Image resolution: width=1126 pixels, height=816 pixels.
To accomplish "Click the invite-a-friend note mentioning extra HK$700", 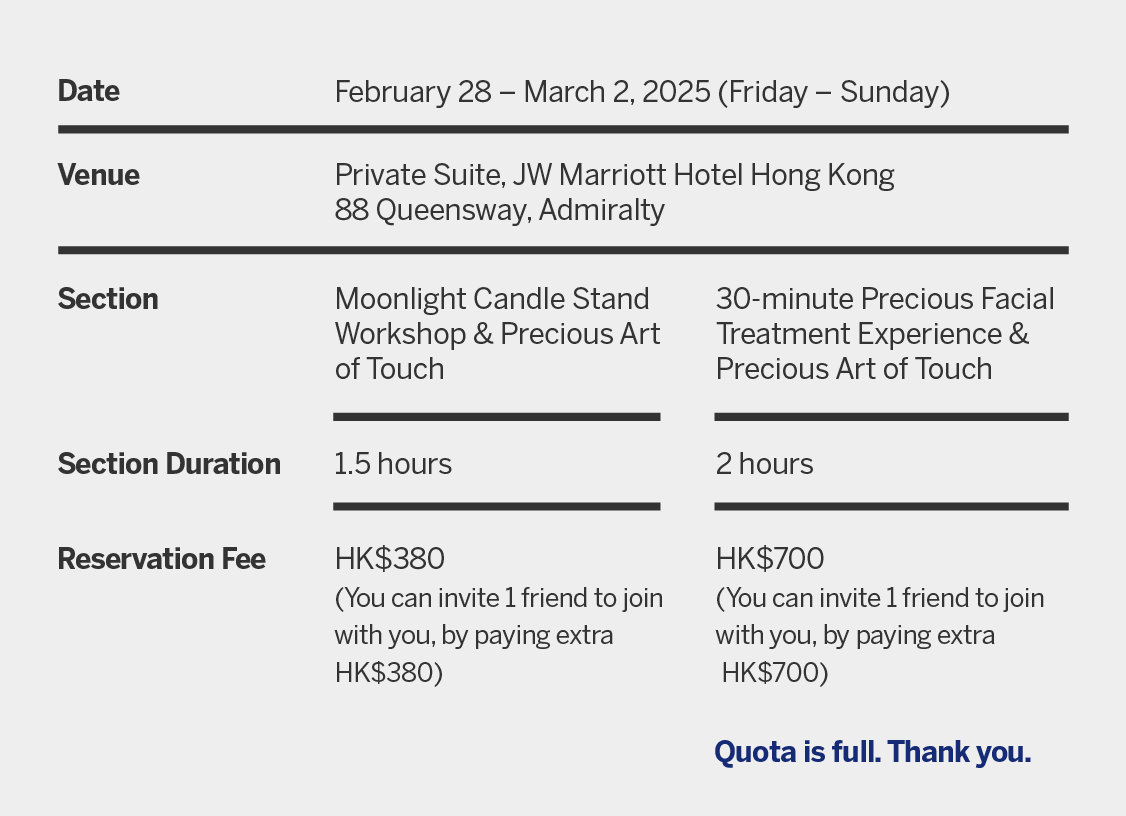I will (879, 636).
